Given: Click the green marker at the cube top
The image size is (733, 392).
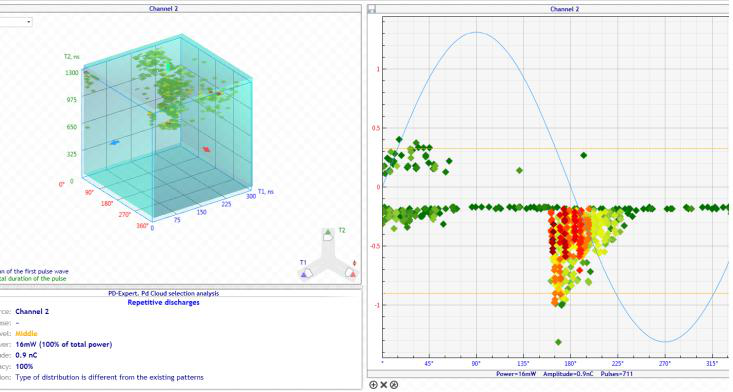Looking at the screenshot, I should pos(169,67).
